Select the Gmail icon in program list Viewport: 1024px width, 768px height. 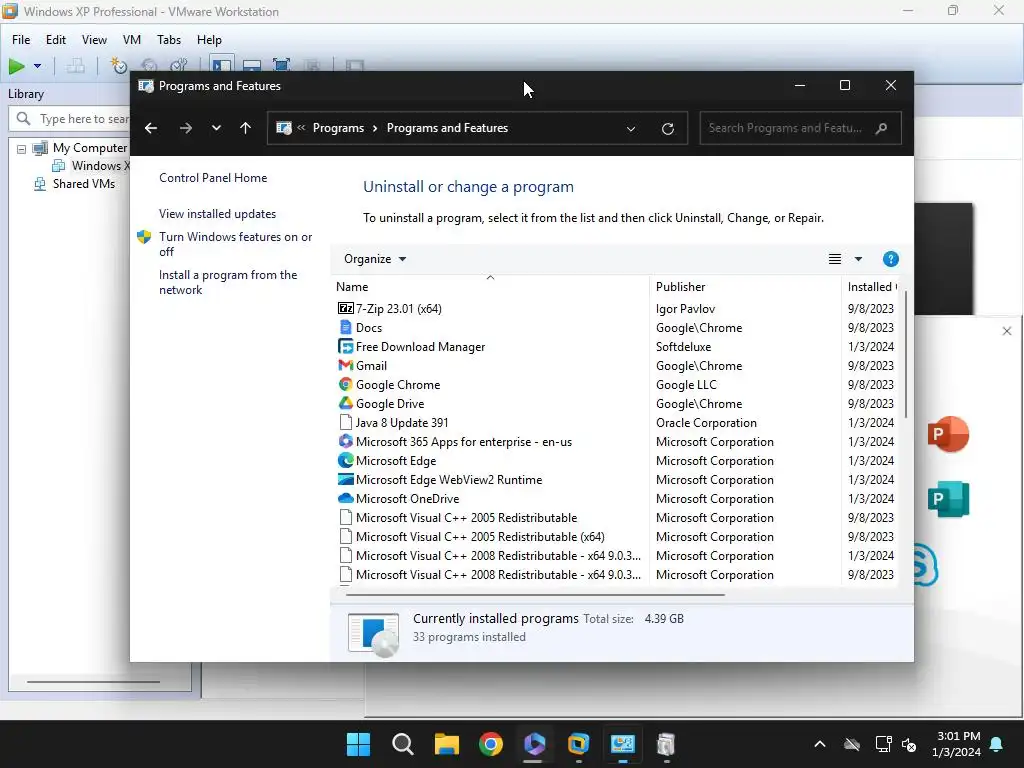click(x=345, y=365)
